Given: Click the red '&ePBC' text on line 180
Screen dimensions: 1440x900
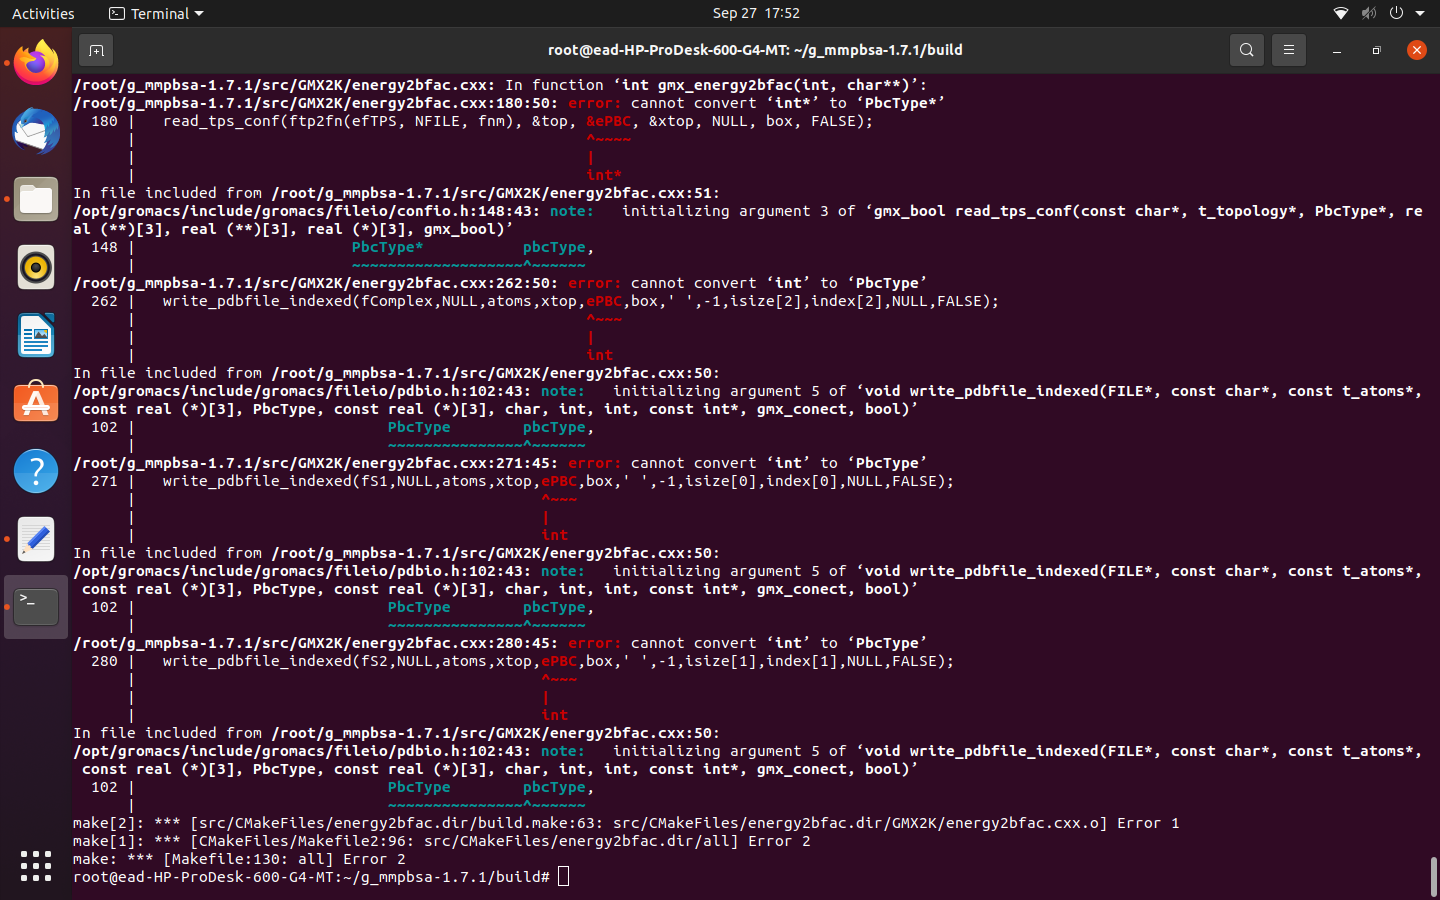Looking at the screenshot, I should (x=609, y=121).
